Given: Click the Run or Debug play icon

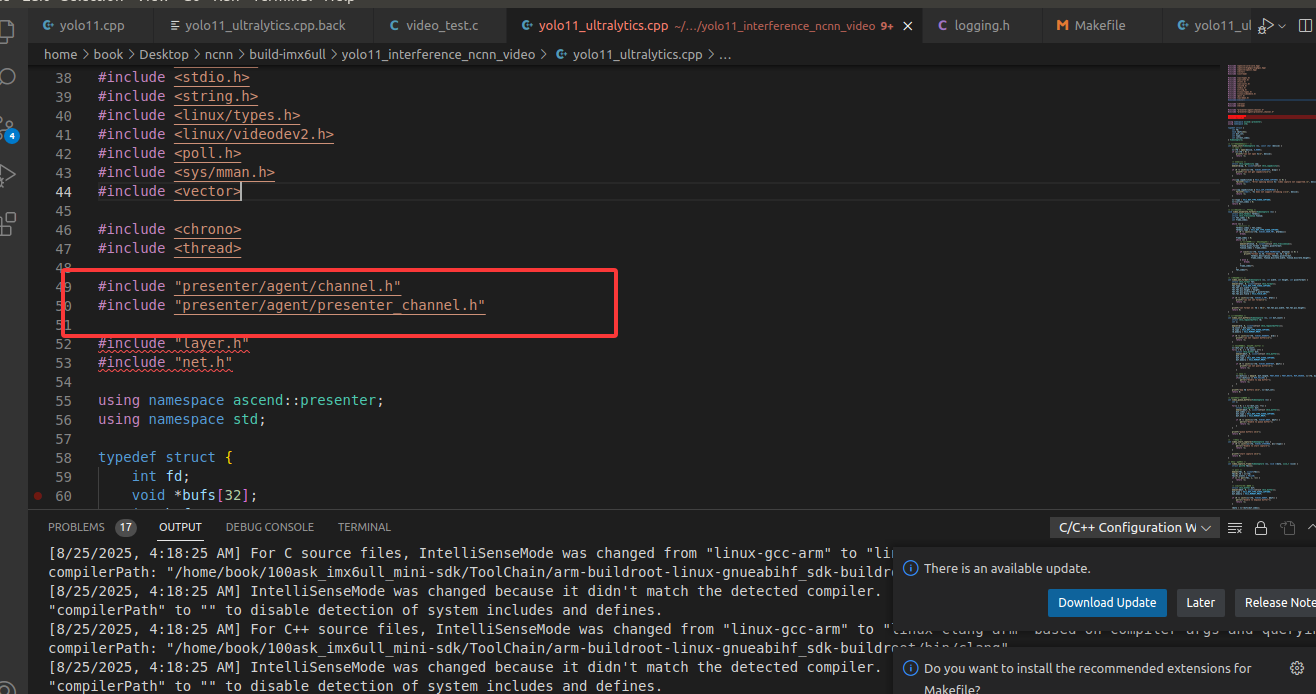Looking at the screenshot, I should [1268, 25].
